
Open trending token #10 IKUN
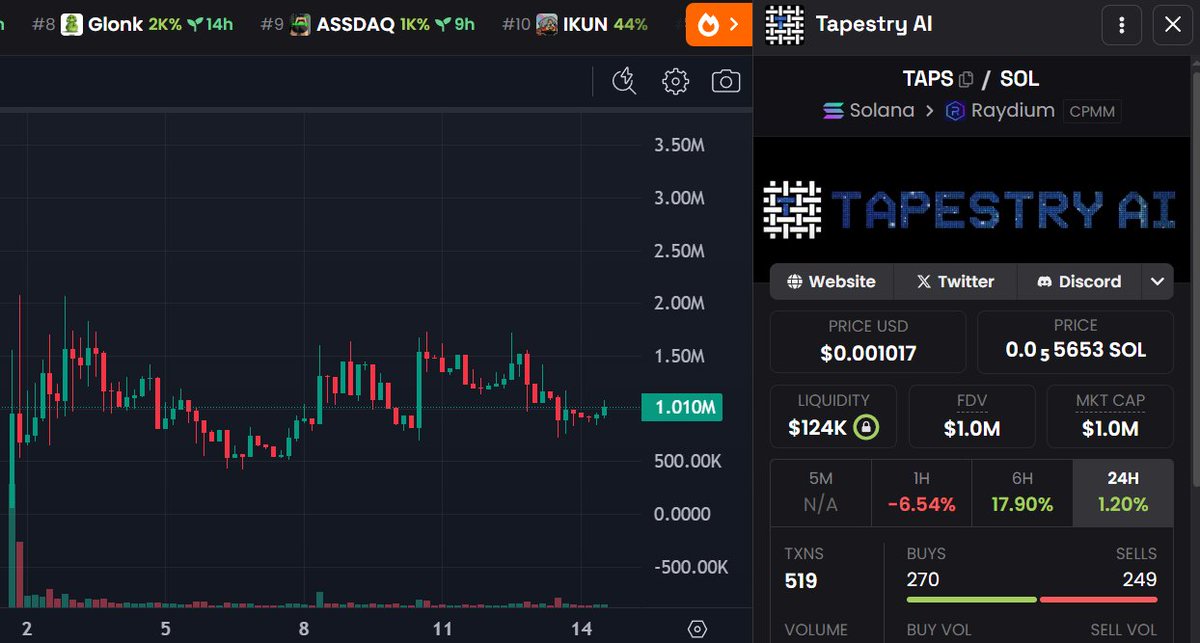click(574, 24)
